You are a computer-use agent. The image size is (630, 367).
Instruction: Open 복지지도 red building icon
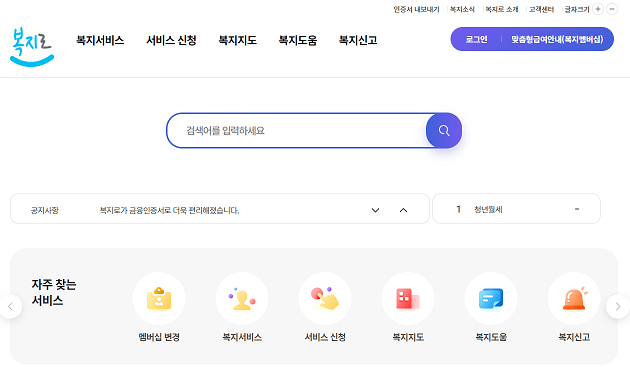click(x=408, y=298)
